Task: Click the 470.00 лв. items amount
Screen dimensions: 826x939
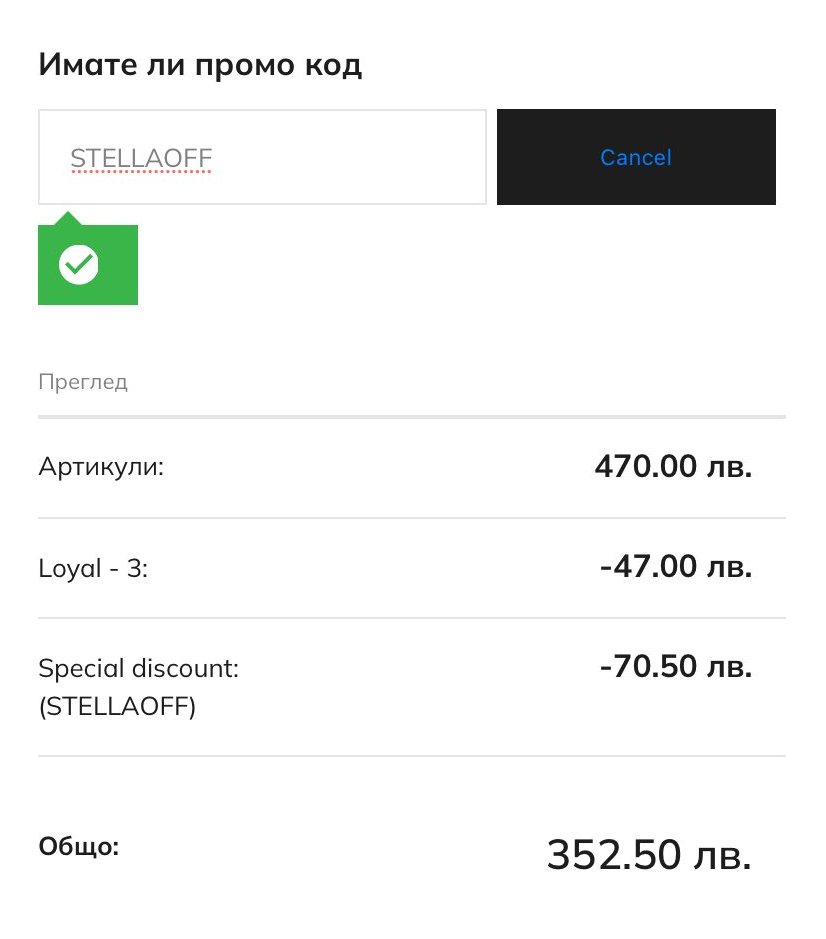Action: (x=672, y=466)
